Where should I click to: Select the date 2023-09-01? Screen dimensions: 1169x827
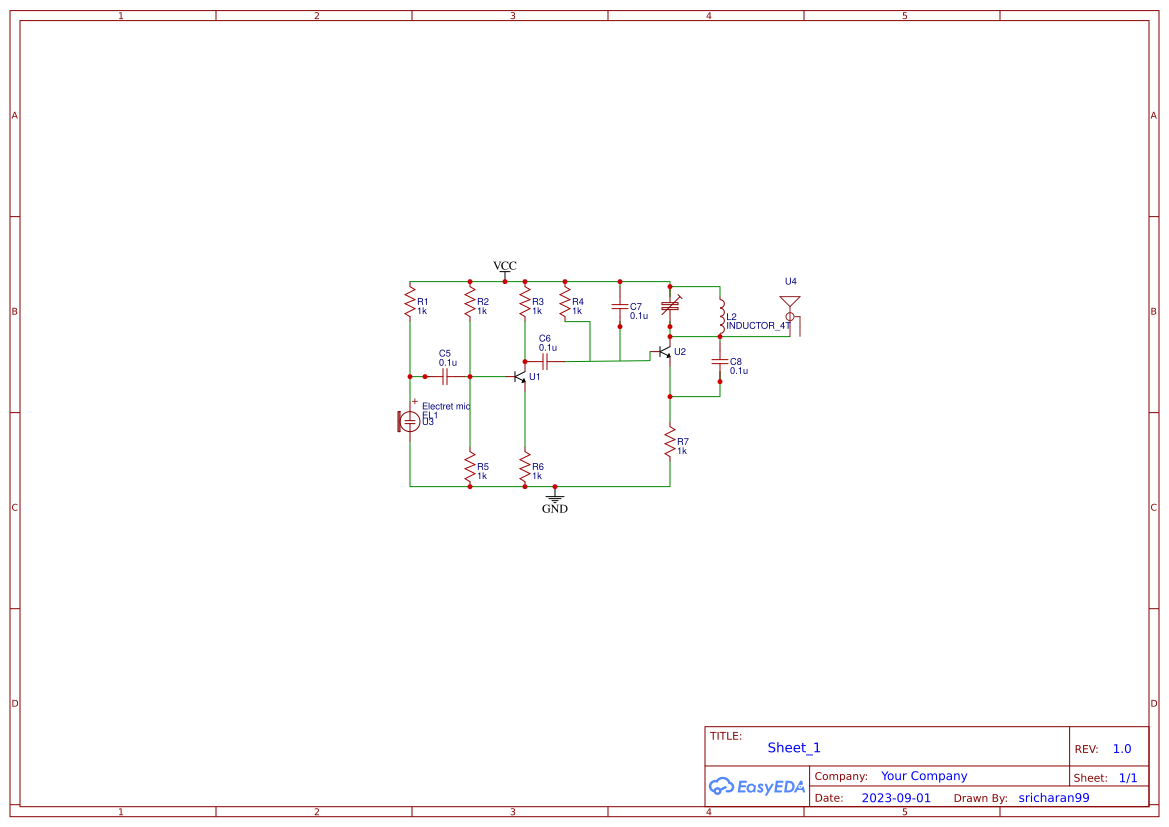coord(897,798)
